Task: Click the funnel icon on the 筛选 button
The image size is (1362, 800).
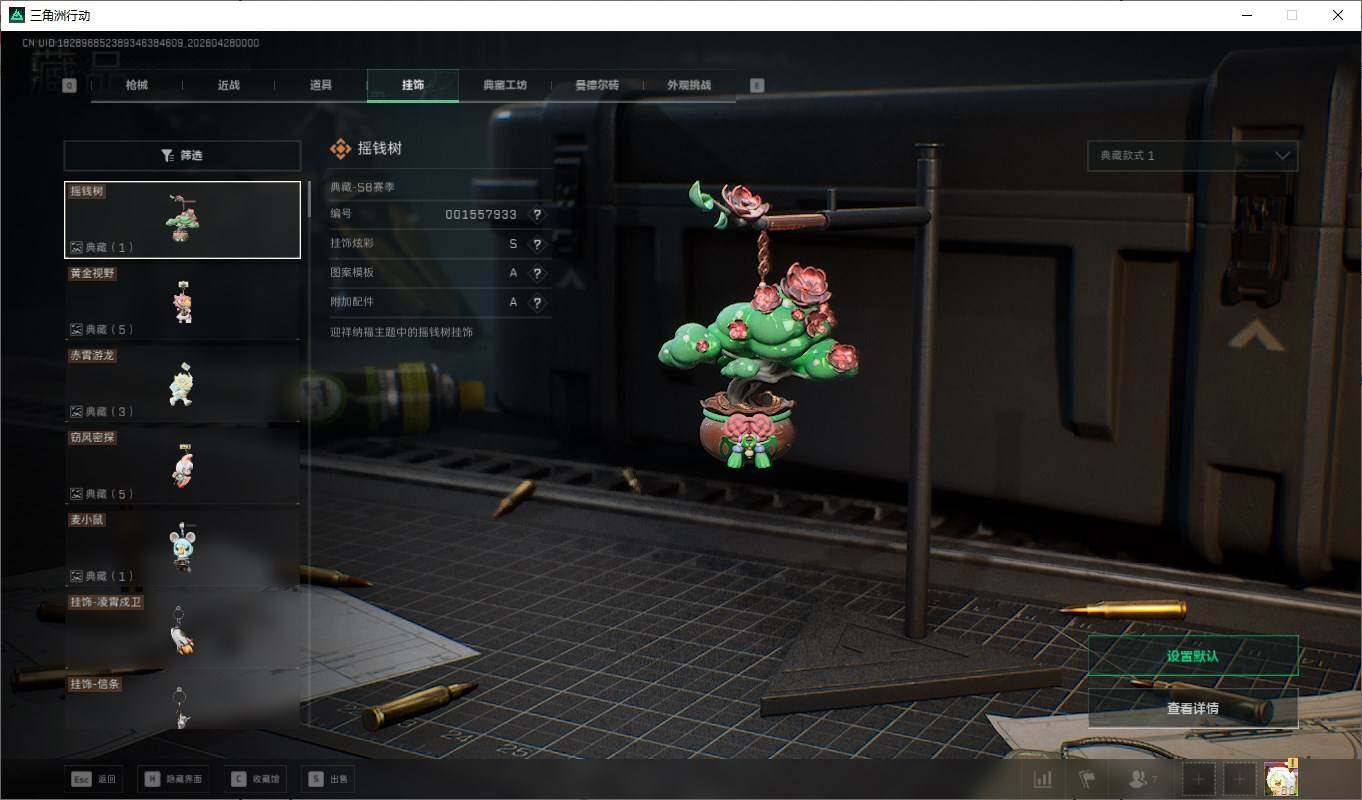Action: point(167,155)
